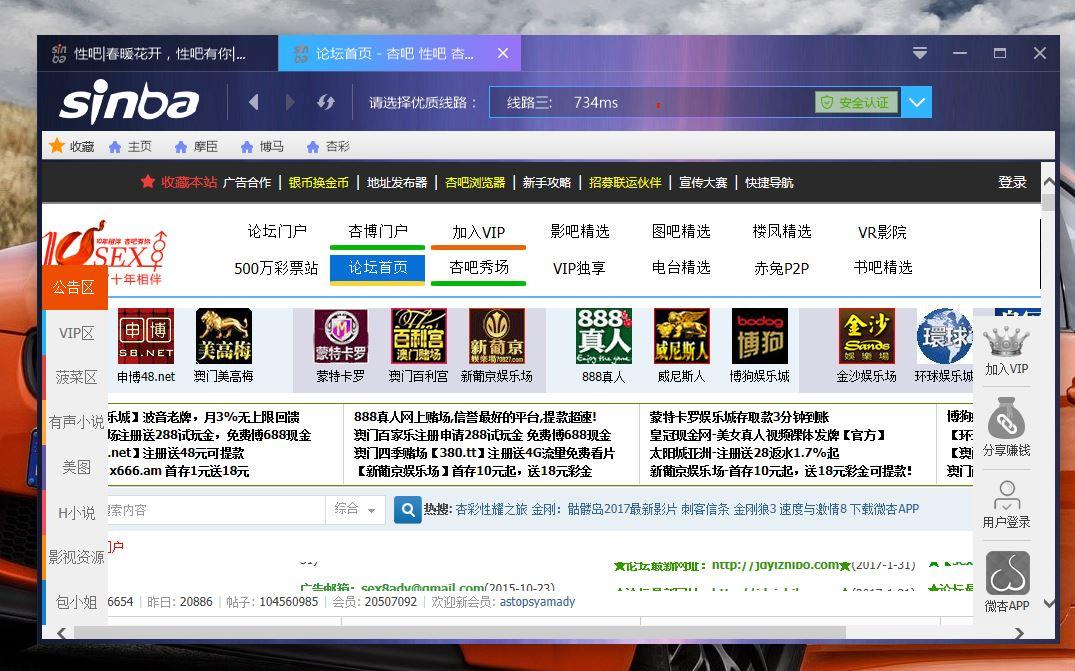1075x671 pixels.
Task: Click the 蒙特卡罗 logo icon
Action: coord(341,336)
